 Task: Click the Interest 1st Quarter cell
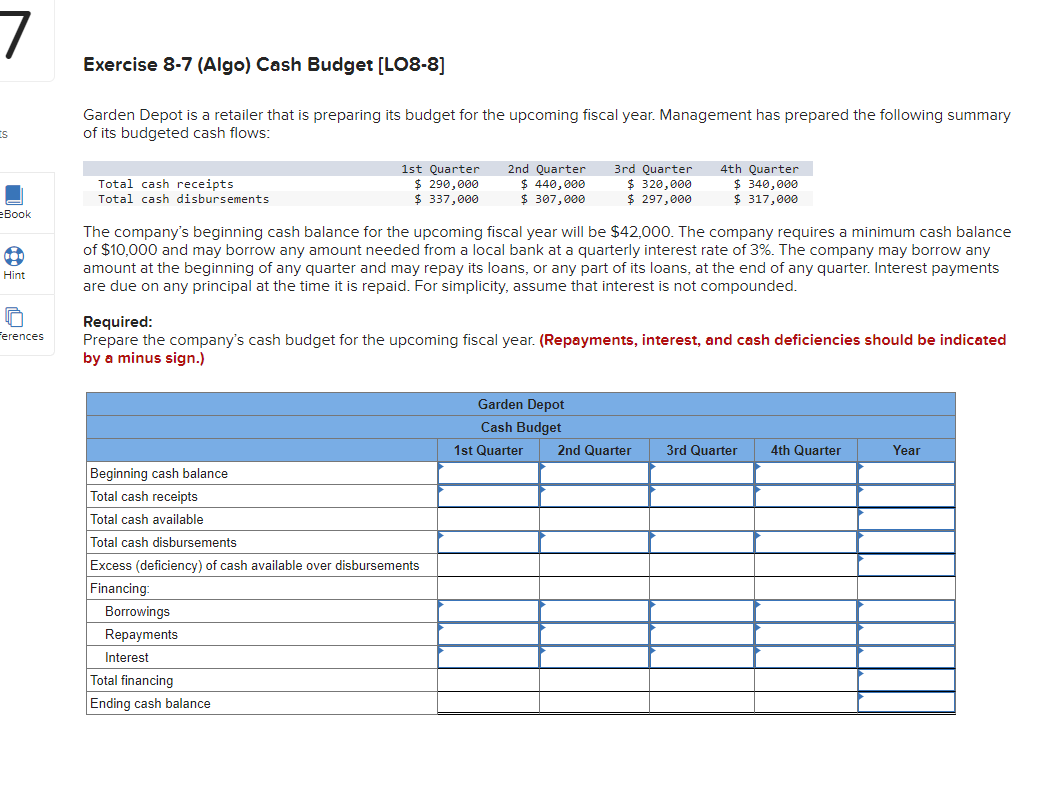click(488, 657)
